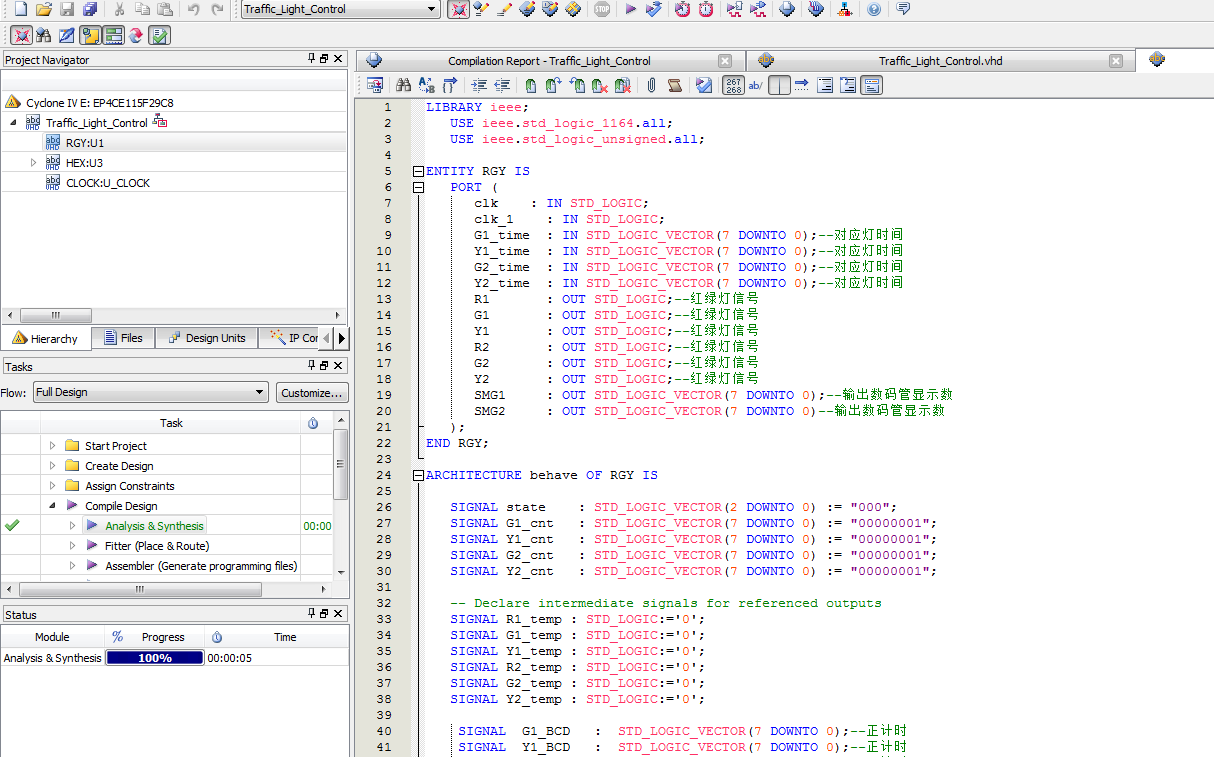This screenshot has height=757, width=1214.
Task: Expand the Create Design task group
Action: click(52, 466)
